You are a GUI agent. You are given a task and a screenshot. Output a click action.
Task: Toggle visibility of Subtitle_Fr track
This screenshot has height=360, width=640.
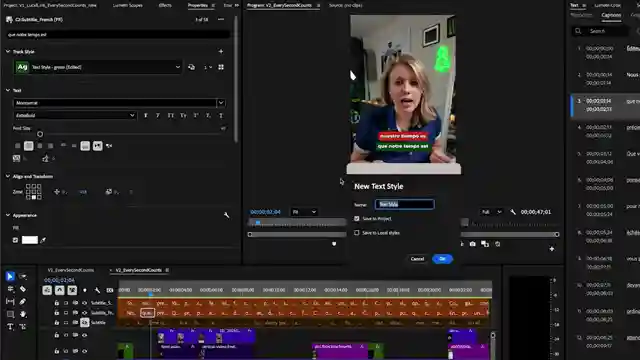tap(84, 313)
